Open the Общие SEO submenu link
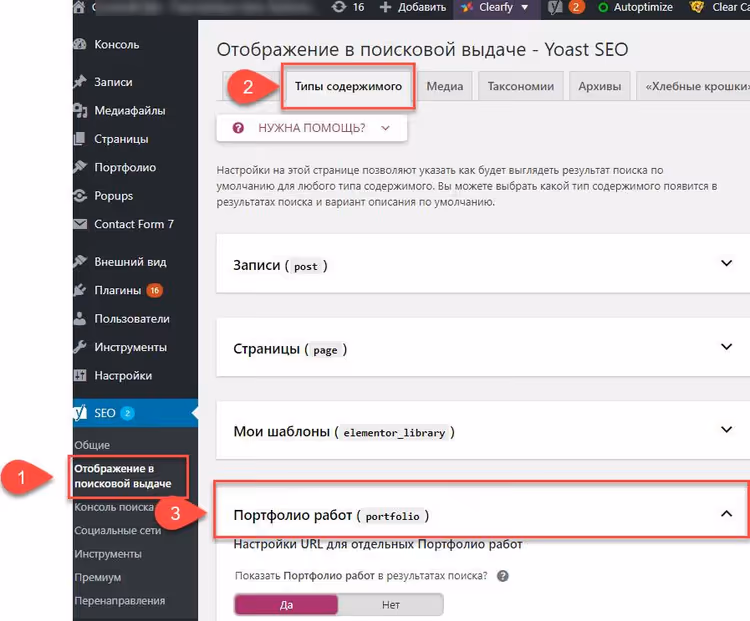Viewport: 750px width, 621px height. pyautogui.click(x=92, y=445)
